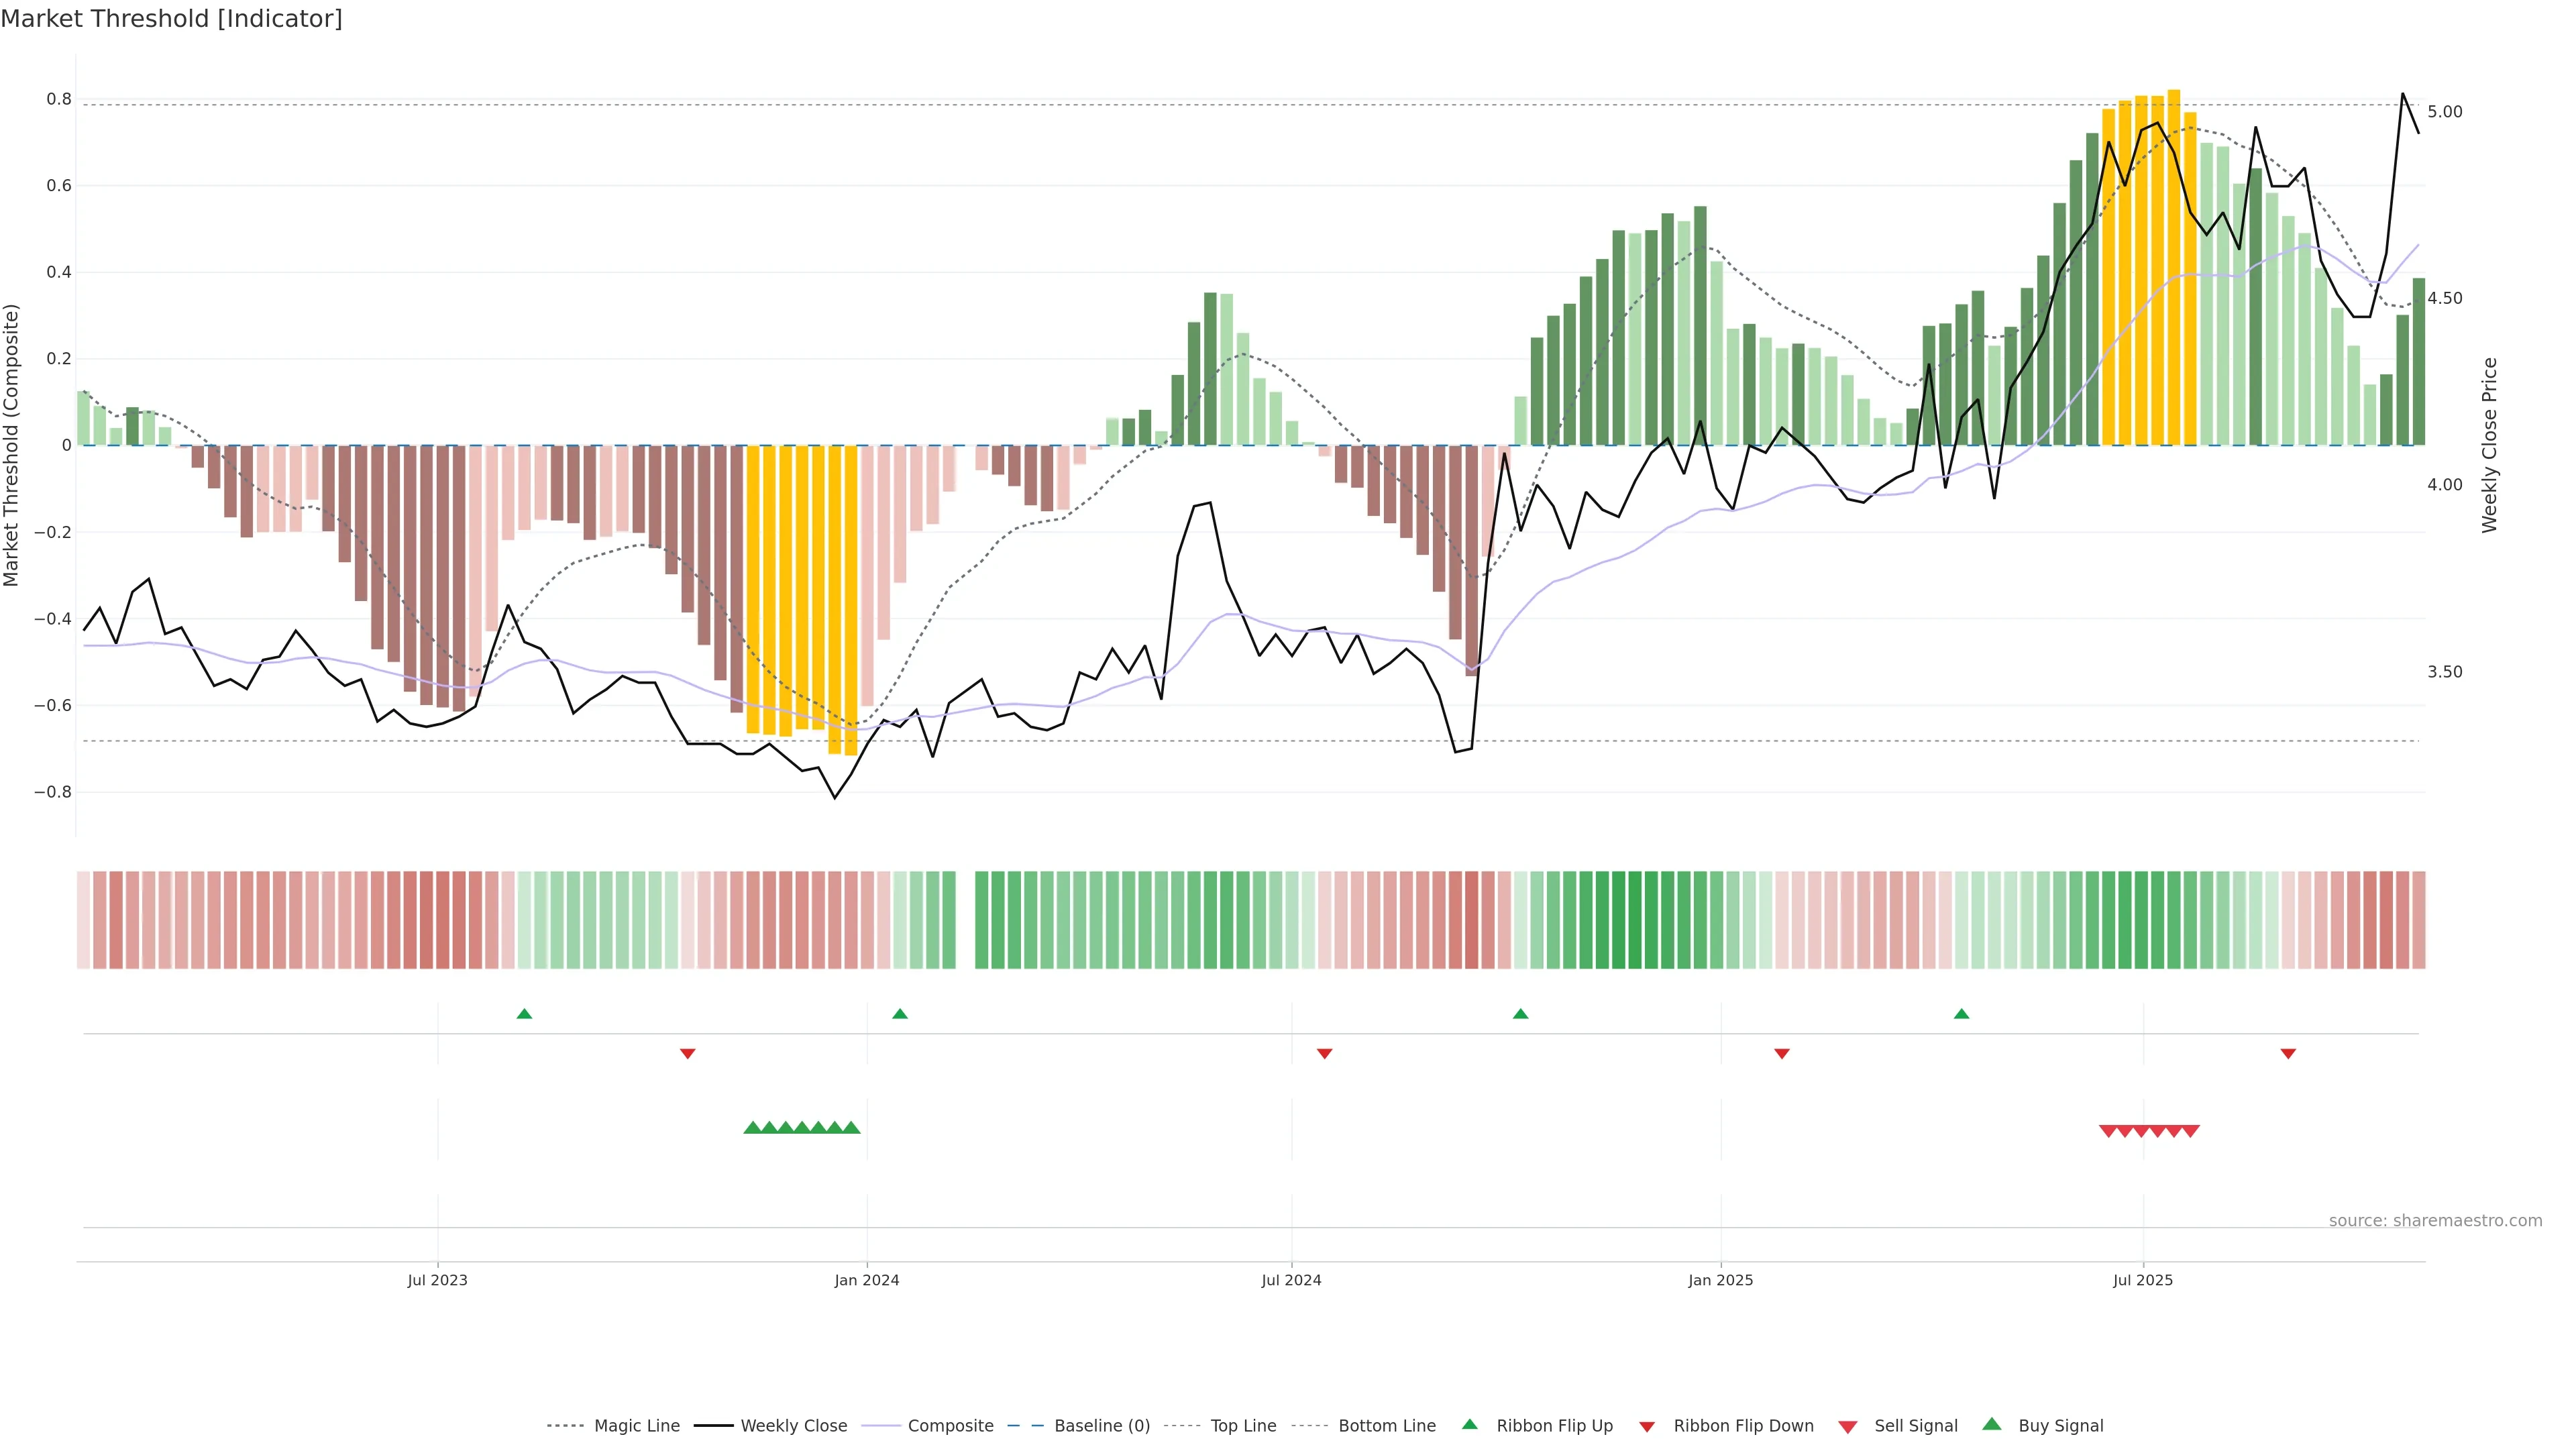Hide the Top Line series in legend
The width and height of the screenshot is (2576, 1449).
[1243, 1426]
